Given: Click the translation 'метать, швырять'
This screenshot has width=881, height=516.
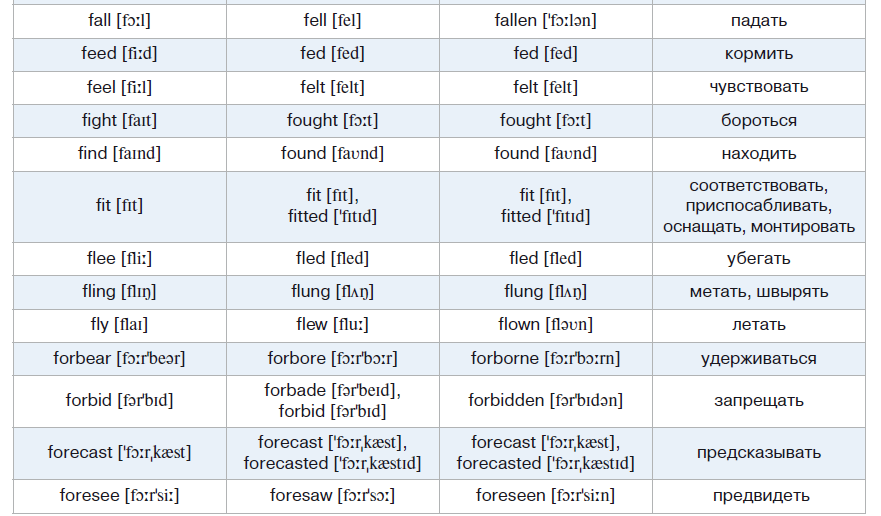Looking at the screenshot, I should coord(758,292).
